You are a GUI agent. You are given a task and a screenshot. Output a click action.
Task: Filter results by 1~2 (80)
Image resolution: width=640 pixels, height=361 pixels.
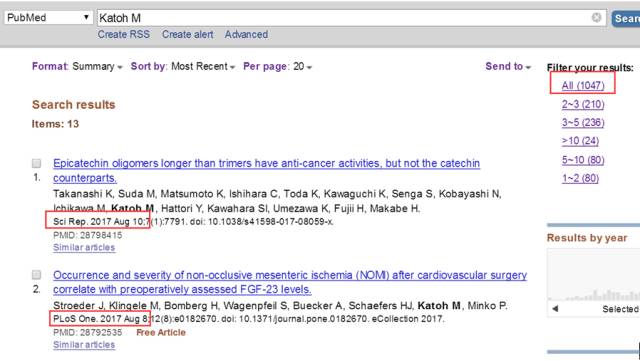[580, 178]
